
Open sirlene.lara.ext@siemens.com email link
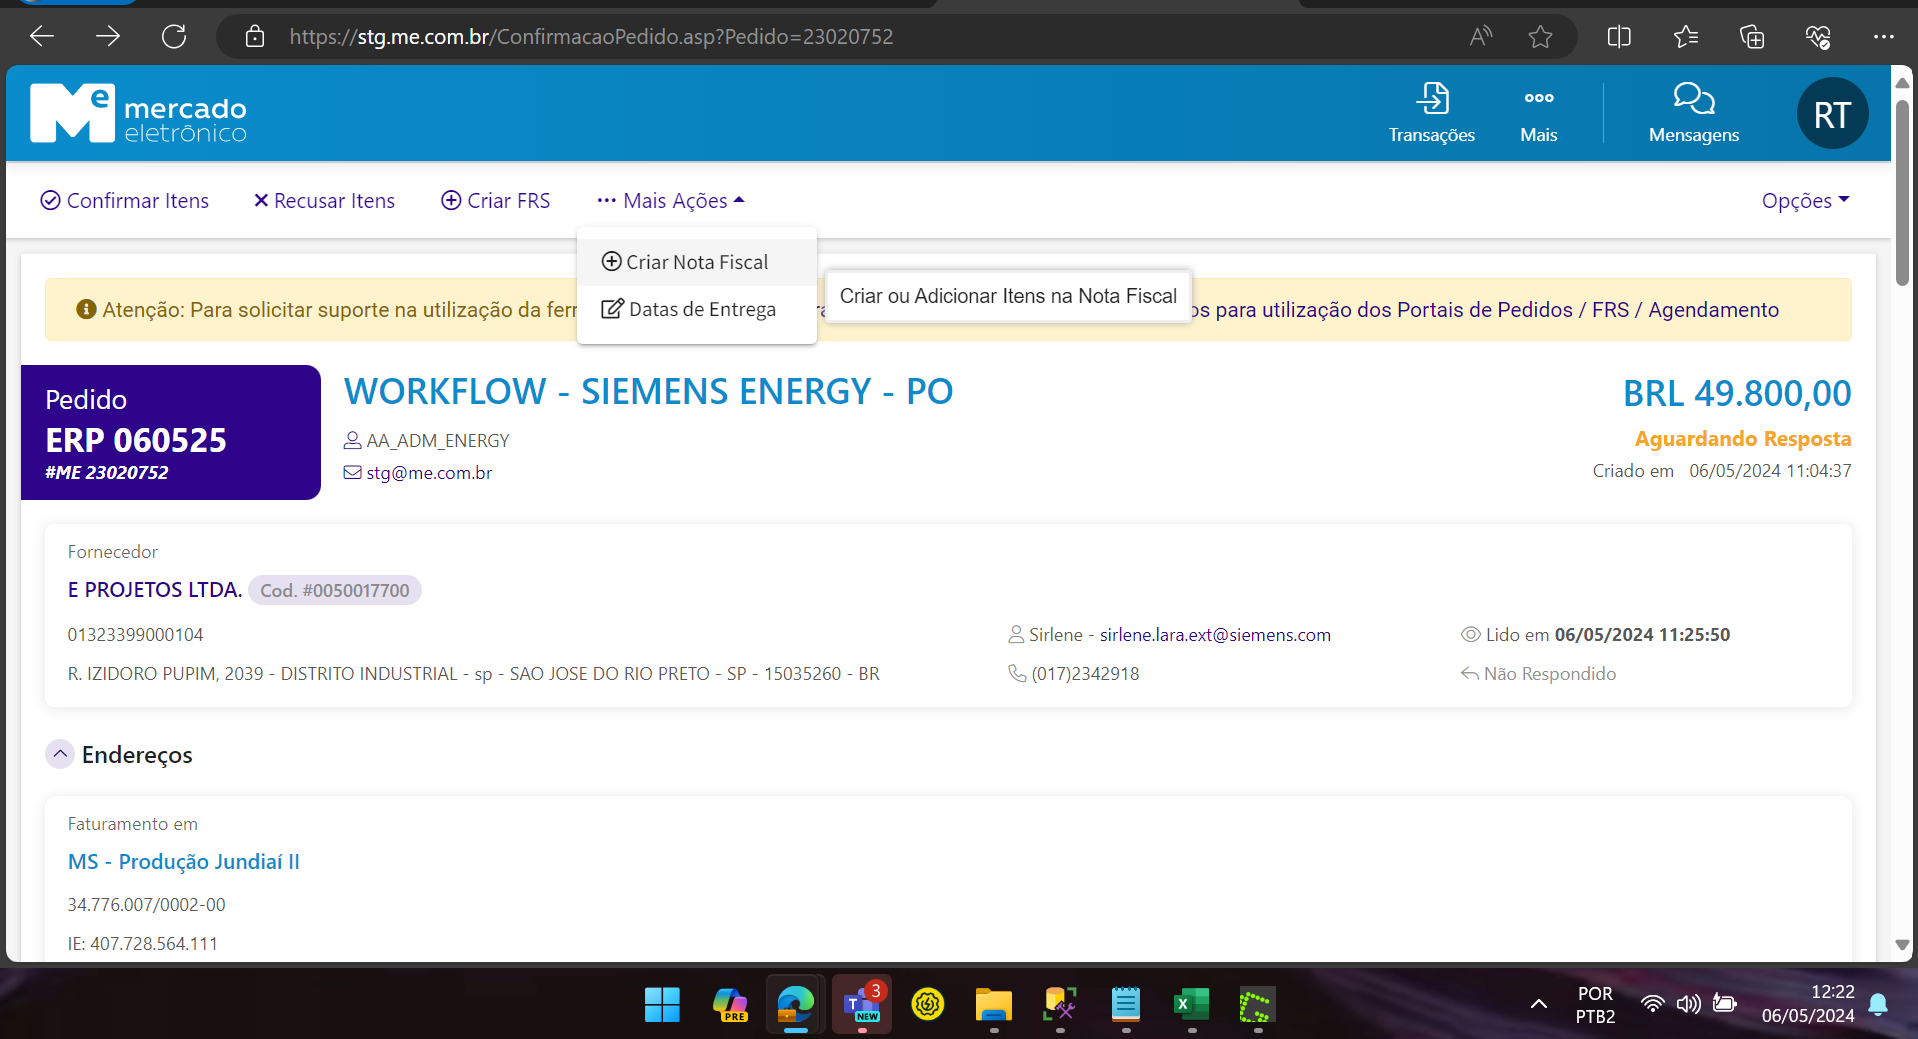[x=1215, y=635]
